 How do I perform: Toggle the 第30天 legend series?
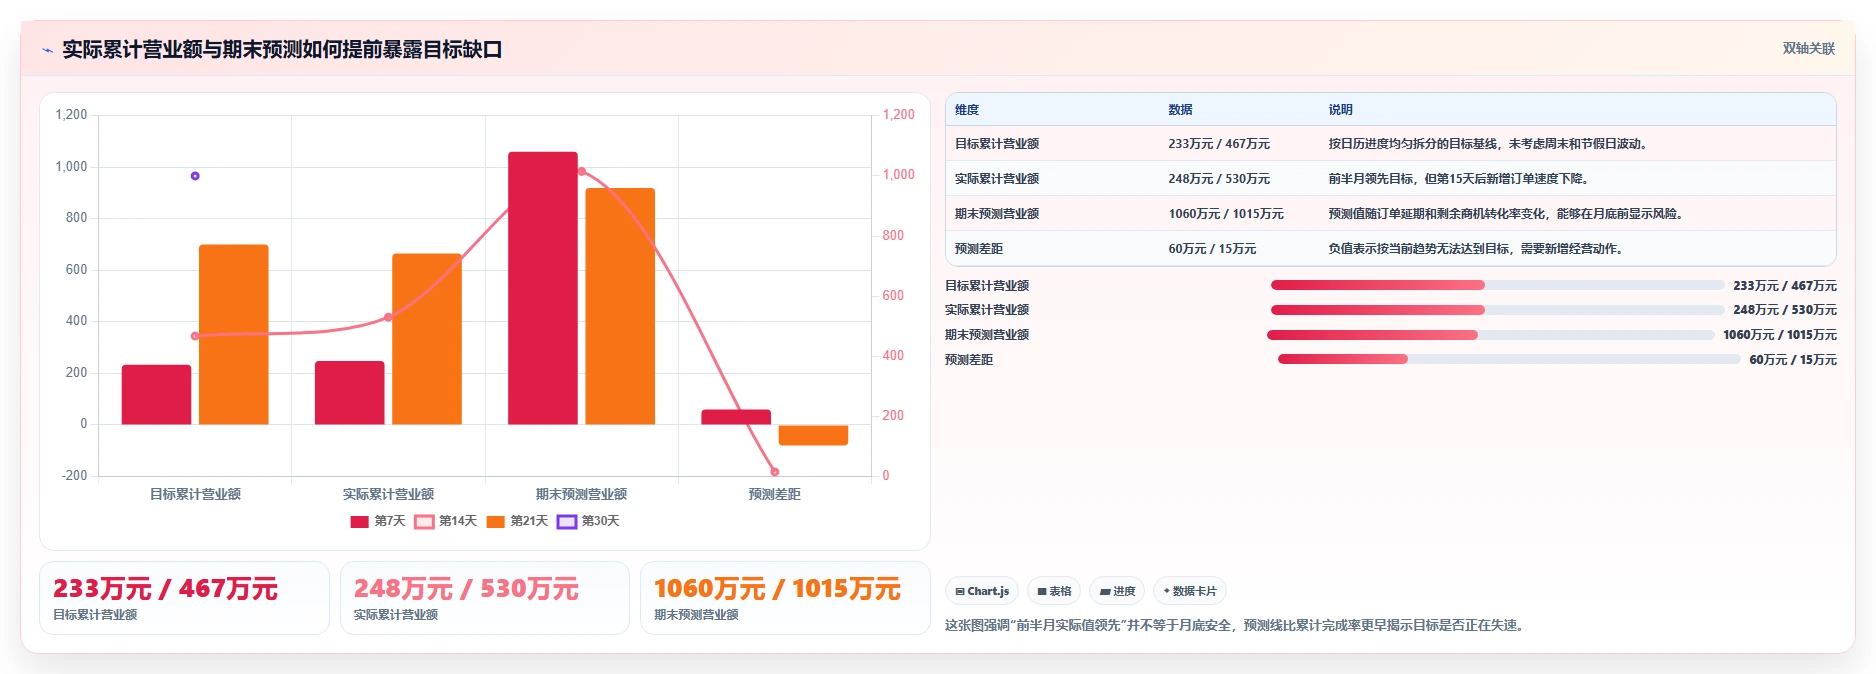pos(588,521)
